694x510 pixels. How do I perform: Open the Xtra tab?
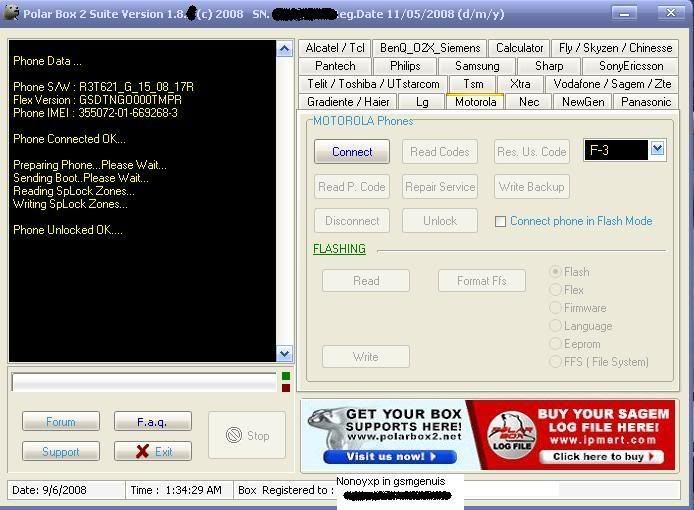520,84
